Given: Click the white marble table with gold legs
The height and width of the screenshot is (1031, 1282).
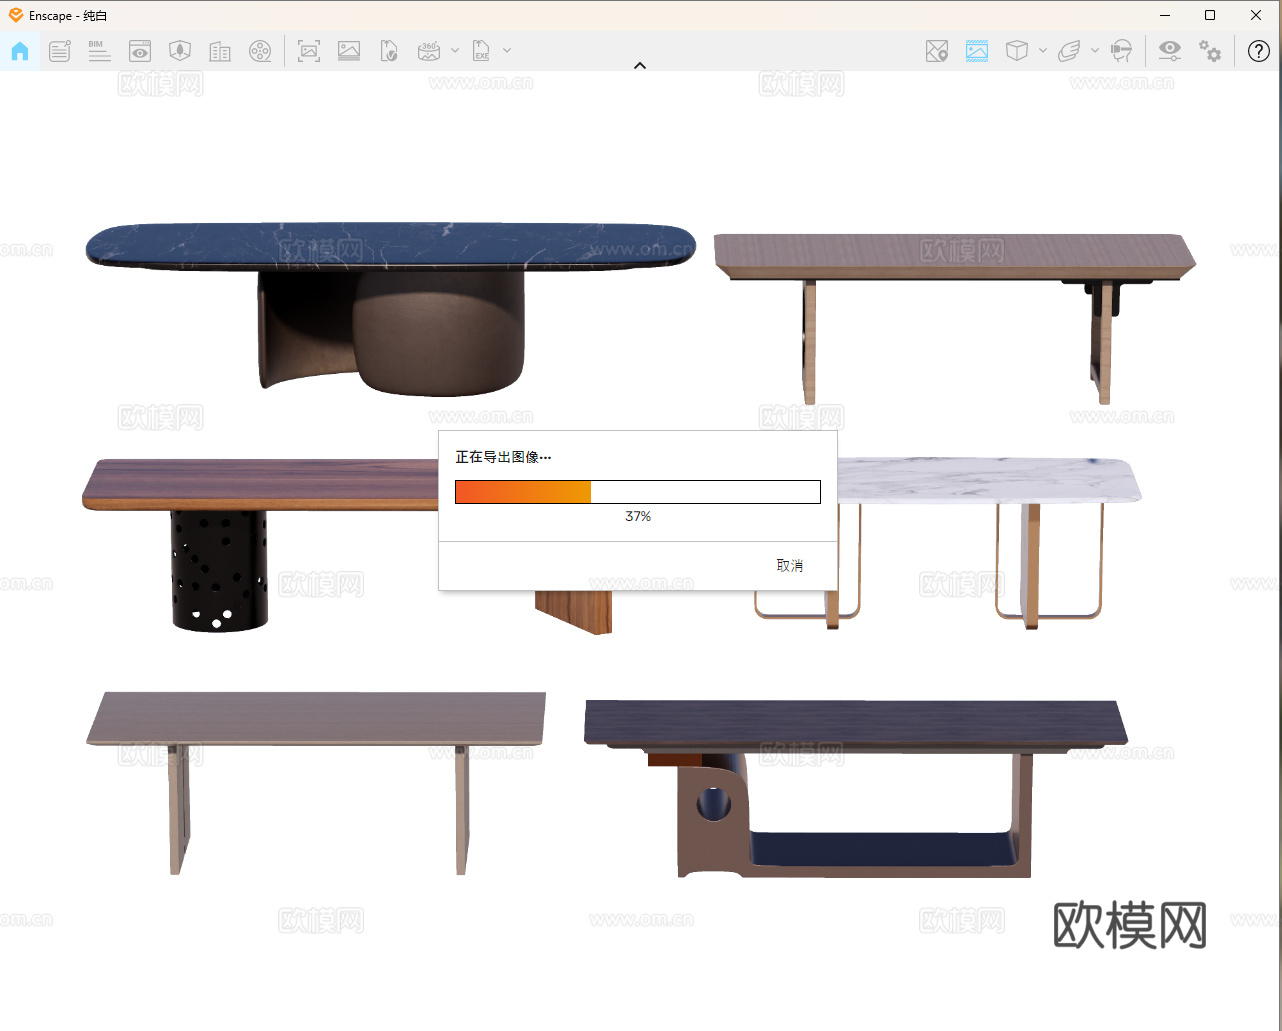Looking at the screenshot, I should 989,543.
